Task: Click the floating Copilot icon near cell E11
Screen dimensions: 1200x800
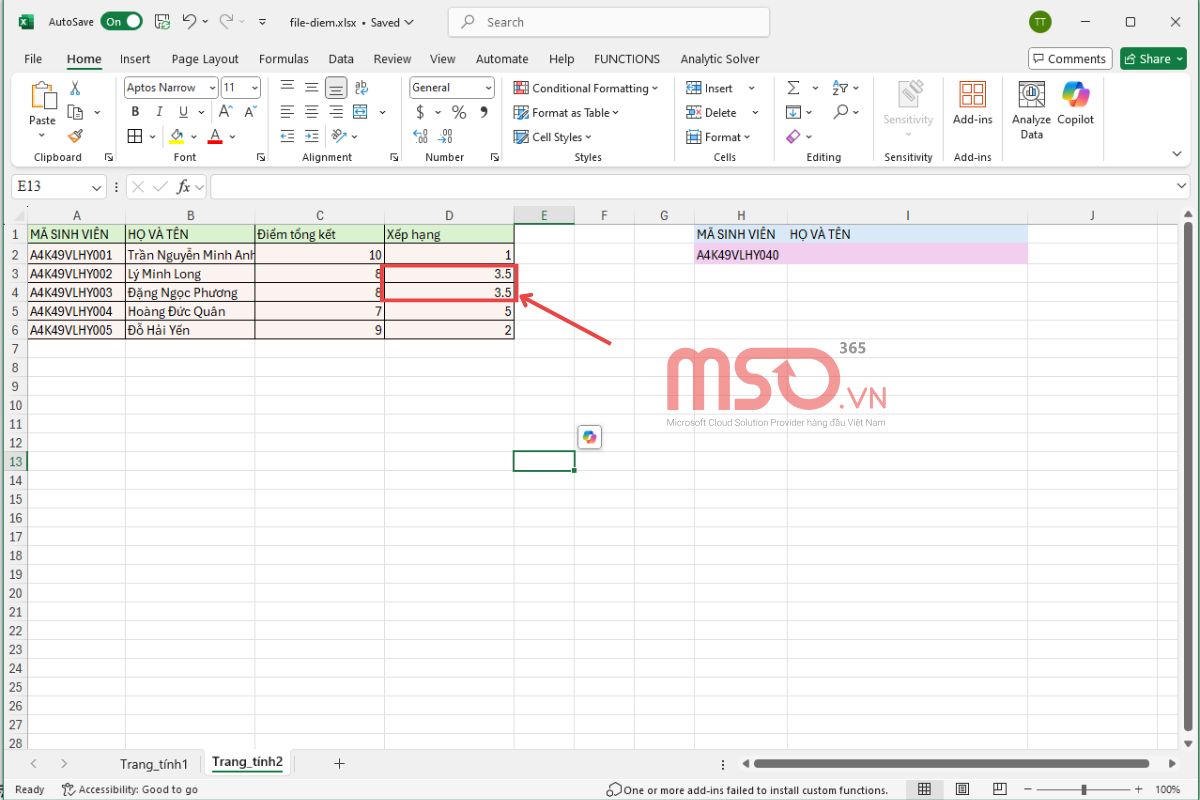Action: coord(589,437)
